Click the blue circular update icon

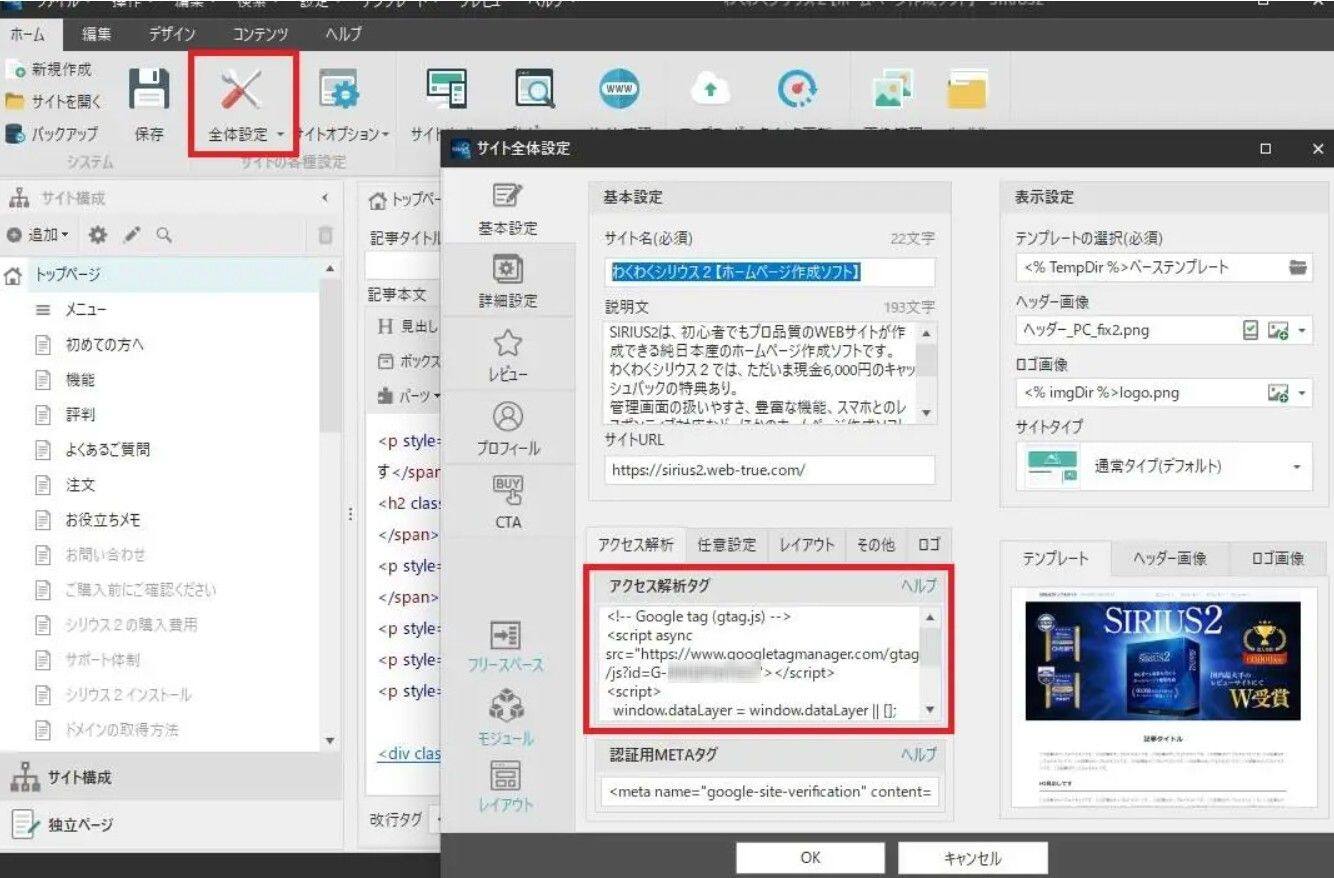797,90
